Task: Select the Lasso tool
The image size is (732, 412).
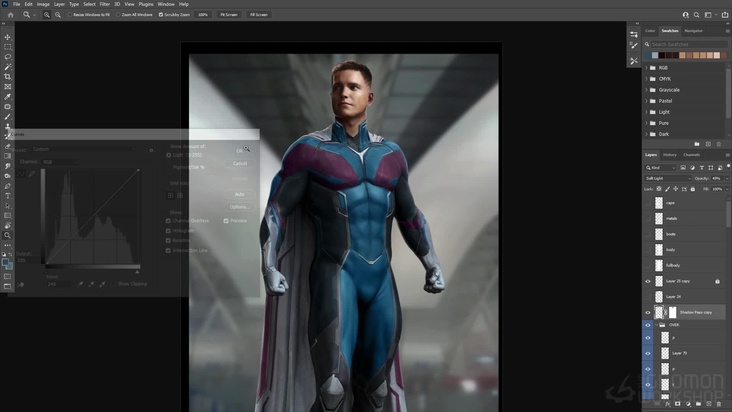Action: click(7, 57)
